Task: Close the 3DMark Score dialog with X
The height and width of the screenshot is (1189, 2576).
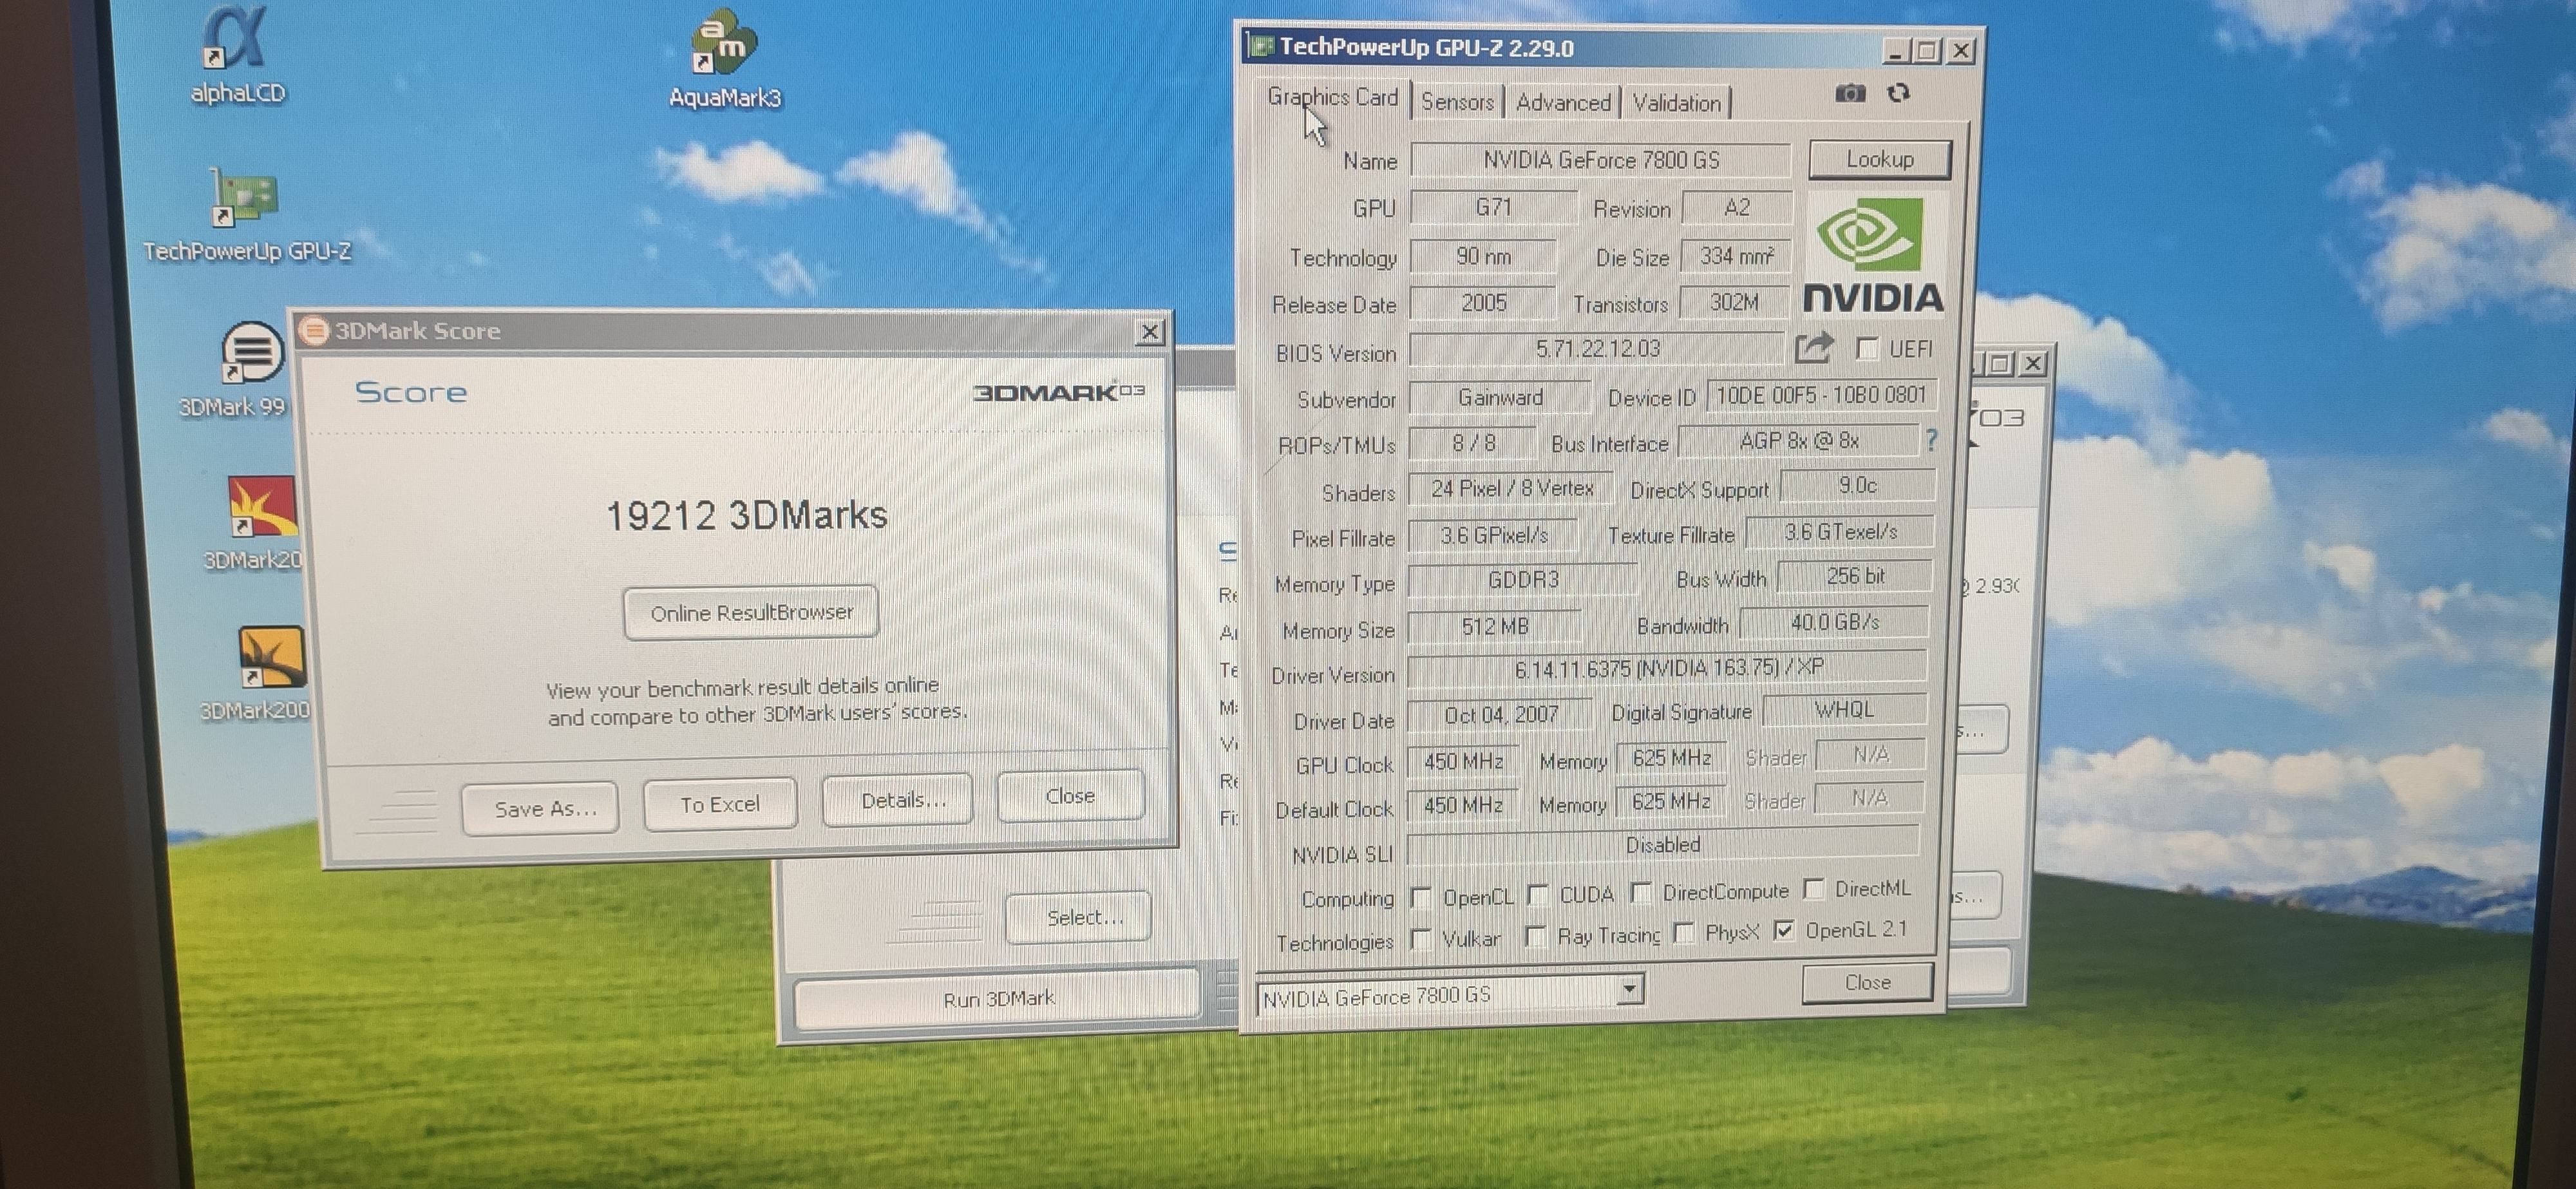Action: point(1150,332)
